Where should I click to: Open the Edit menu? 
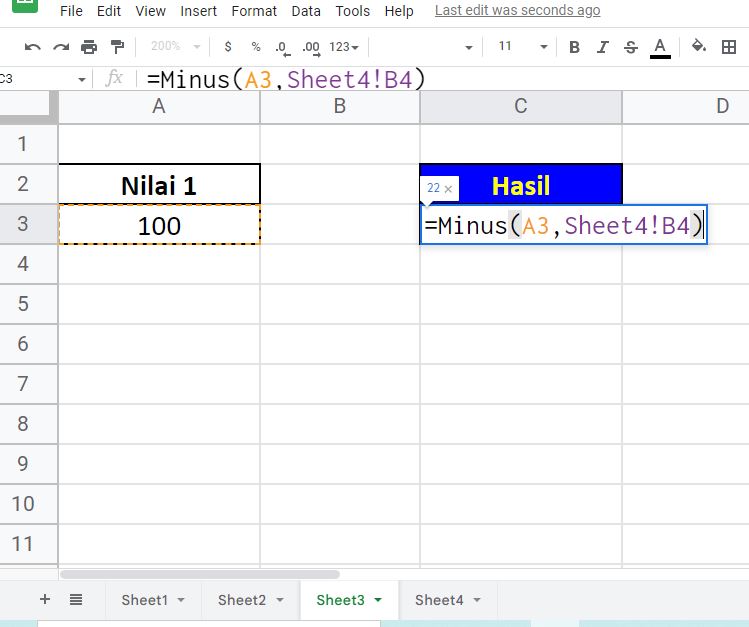click(108, 11)
